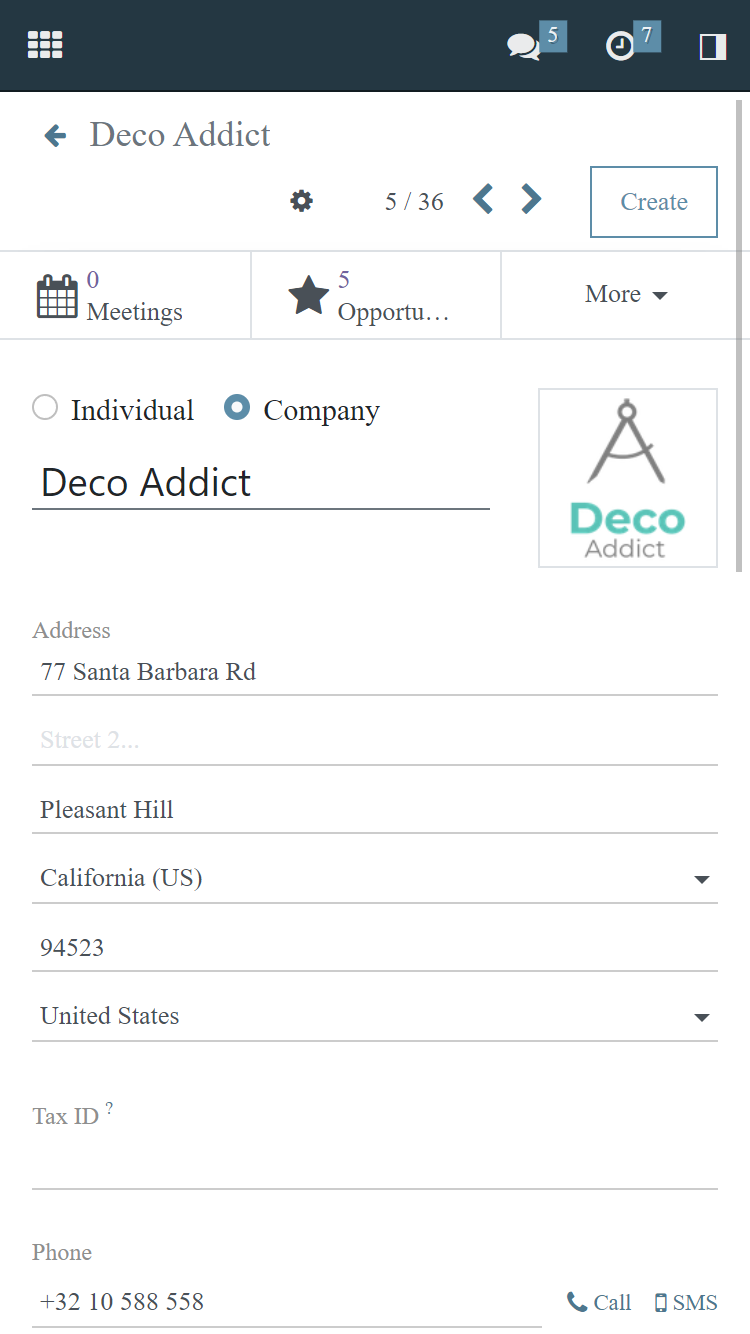Select the Company radio option
The width and height of the screenshot is (750, 1334).
pyautogui.click(x=237, y=408)
